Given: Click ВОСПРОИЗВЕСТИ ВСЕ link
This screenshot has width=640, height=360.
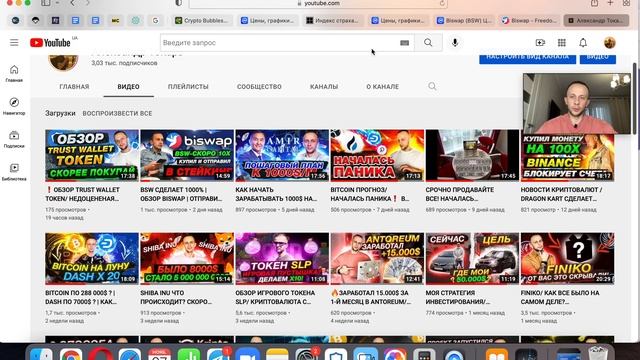Looking at the screenshot, I should pos(117,113).
